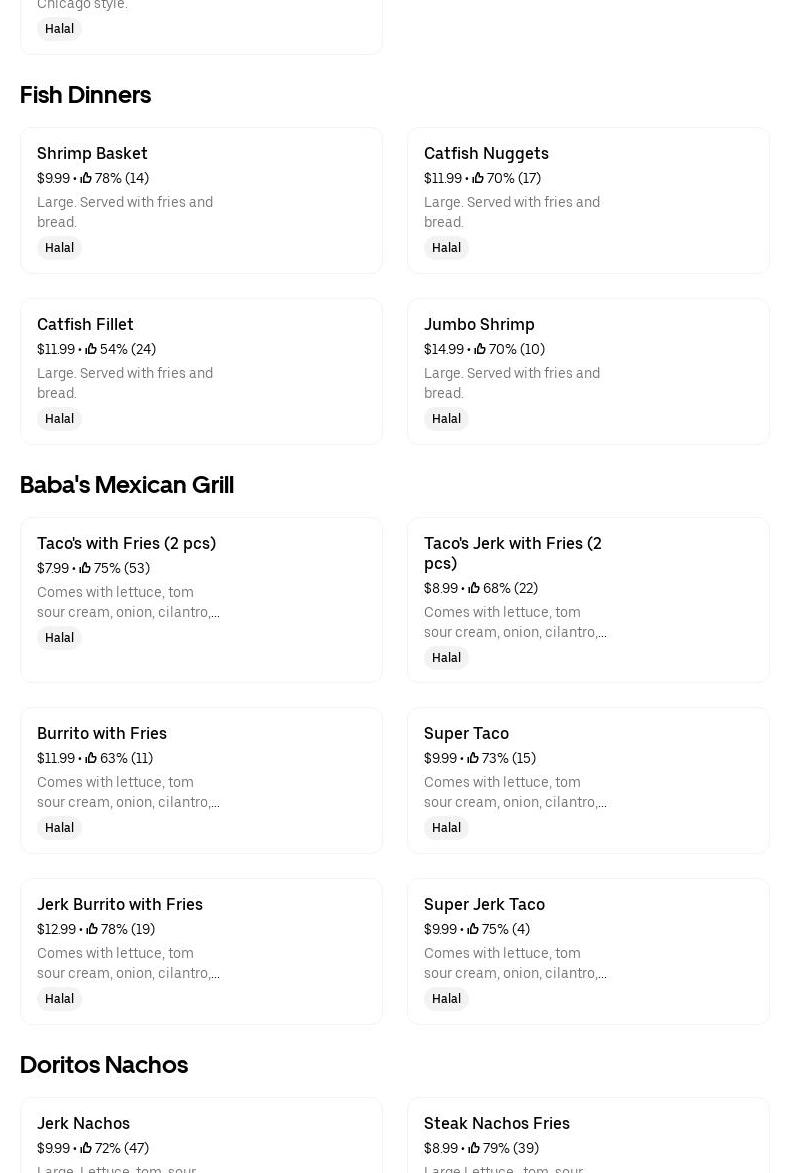
Task: Click the thumbs-up icon on Shrimp Basket
Action: click(86, 178)
